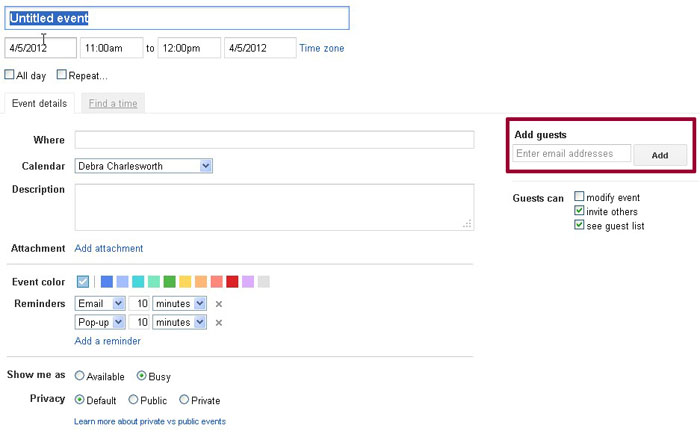Click the Pop-up reminder number field
This screenshot has height=443, width=700.
point(139,322)
